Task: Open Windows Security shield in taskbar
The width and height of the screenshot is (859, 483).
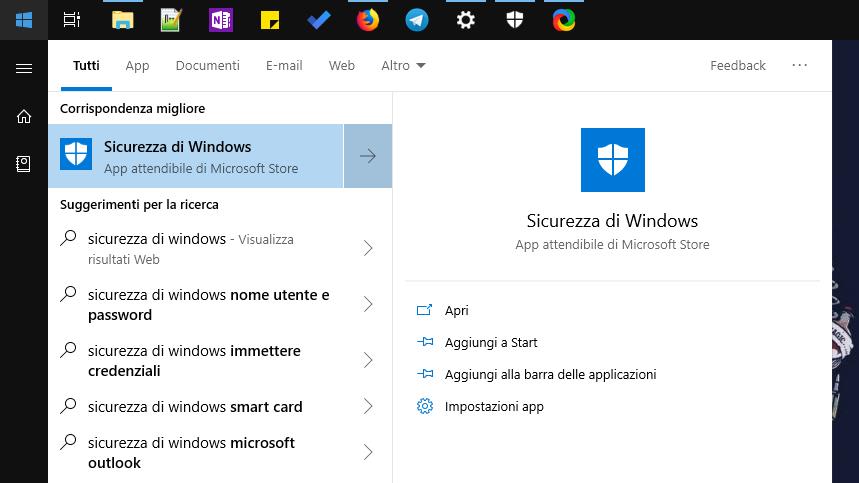Action: tap(514, 20)
